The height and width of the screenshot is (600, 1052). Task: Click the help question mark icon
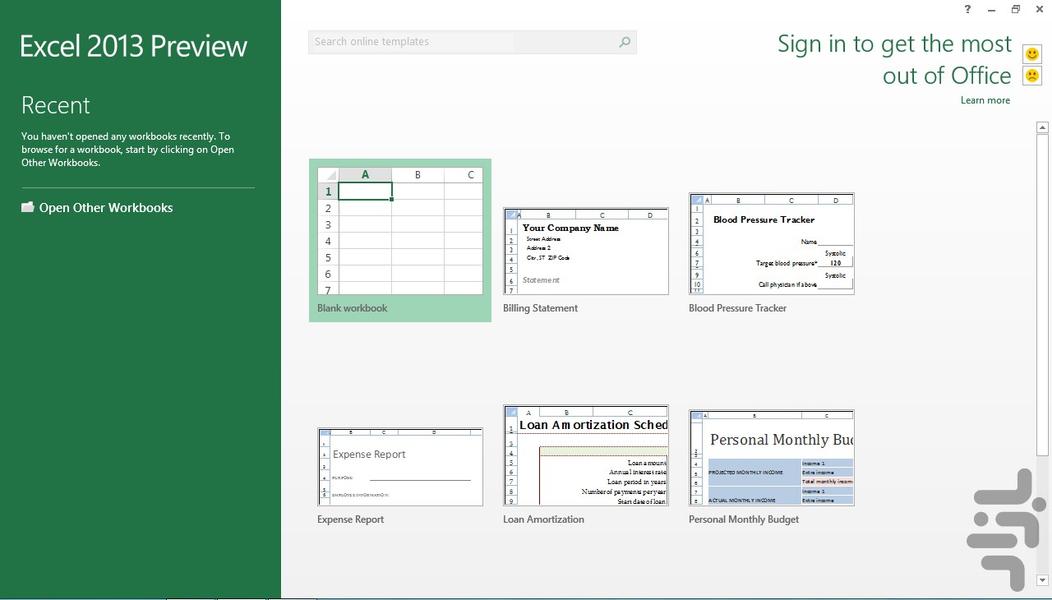[967, 10]
